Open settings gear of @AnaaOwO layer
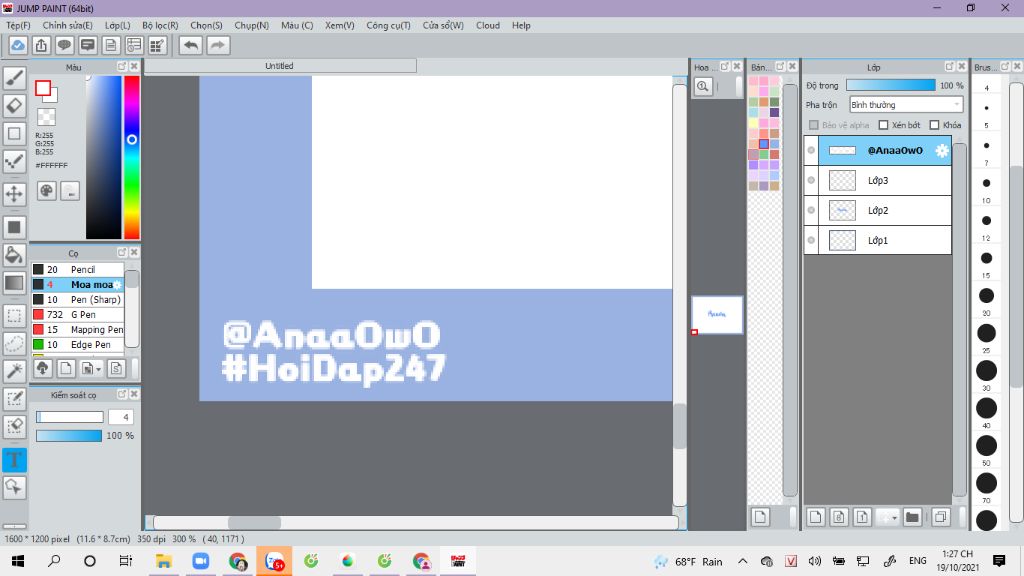This screenshot has width=1024, height=576. click(941, 150)
